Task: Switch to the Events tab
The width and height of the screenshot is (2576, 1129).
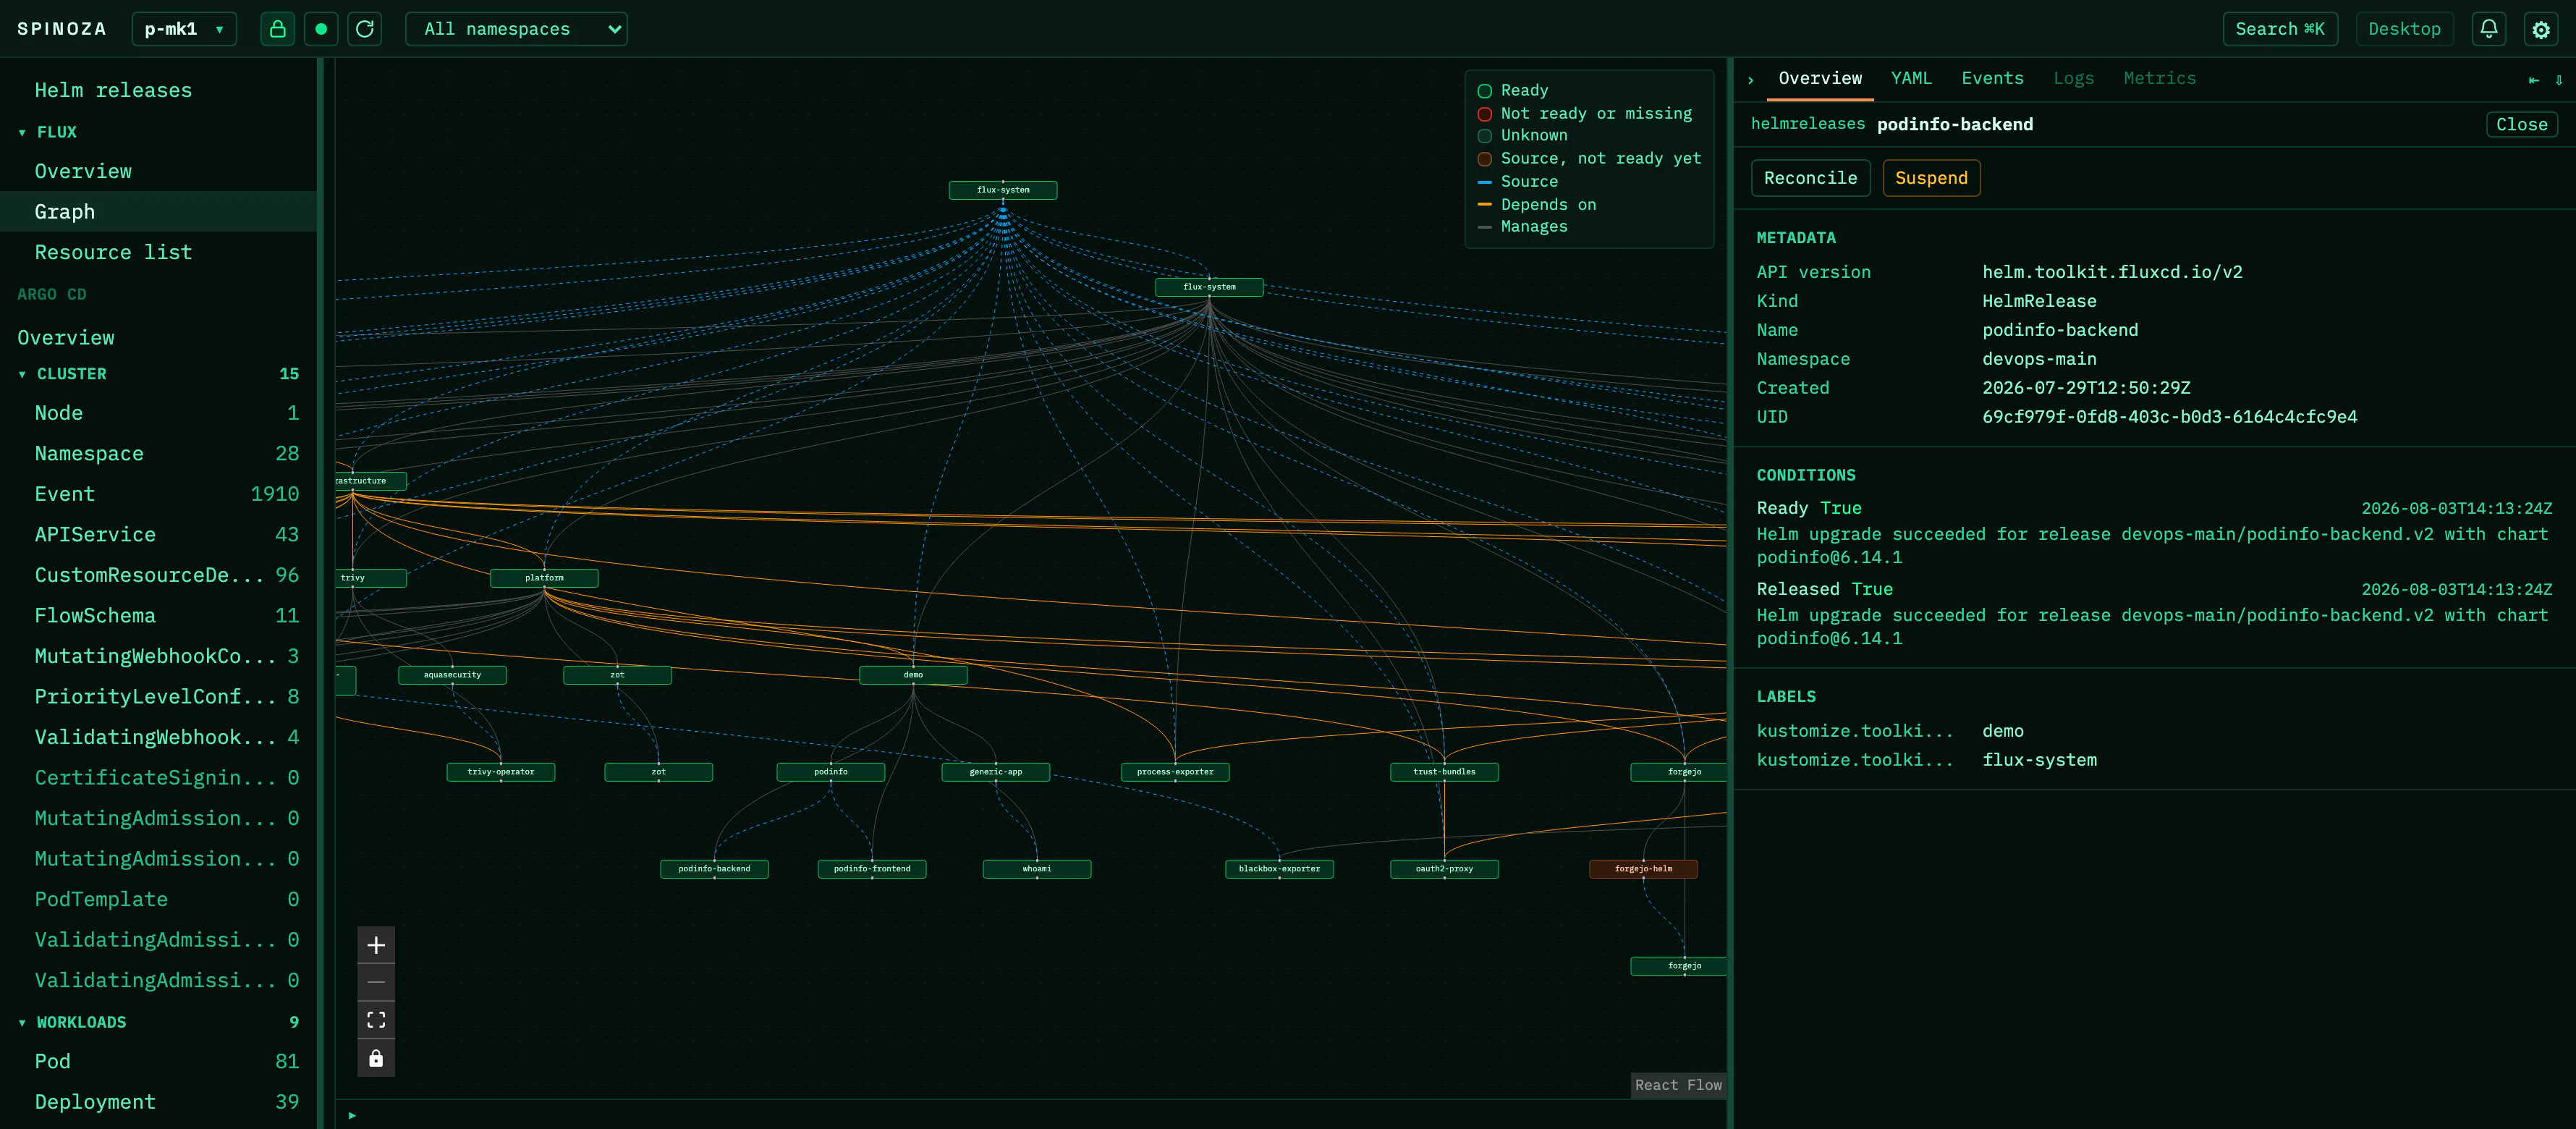Action: [x=1992, y=78]
